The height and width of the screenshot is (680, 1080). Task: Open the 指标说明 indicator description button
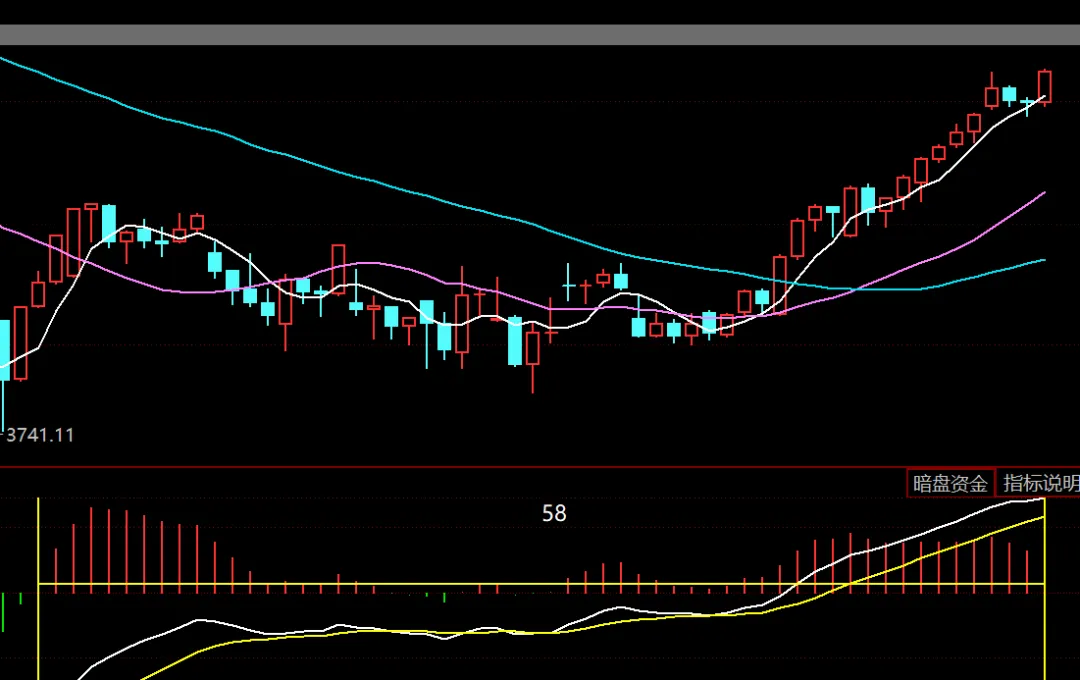tap(1039, 483)
